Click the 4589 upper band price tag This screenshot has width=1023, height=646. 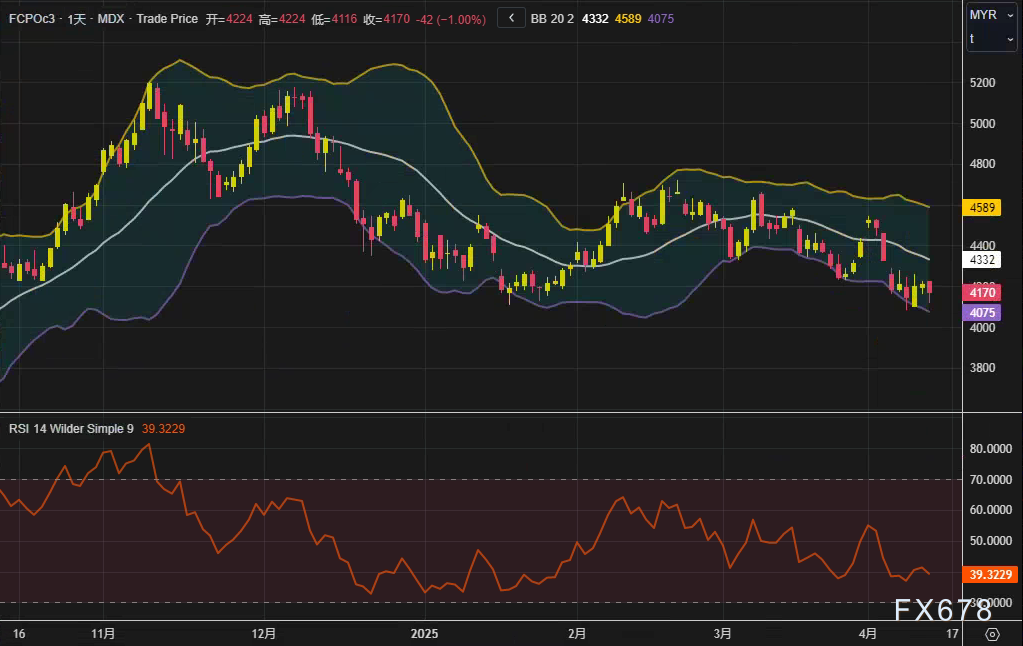(981, 208)
